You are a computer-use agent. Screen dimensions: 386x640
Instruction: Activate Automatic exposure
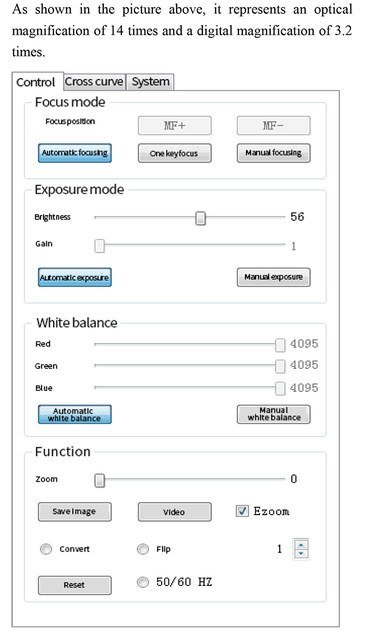(x=75, y=277)
